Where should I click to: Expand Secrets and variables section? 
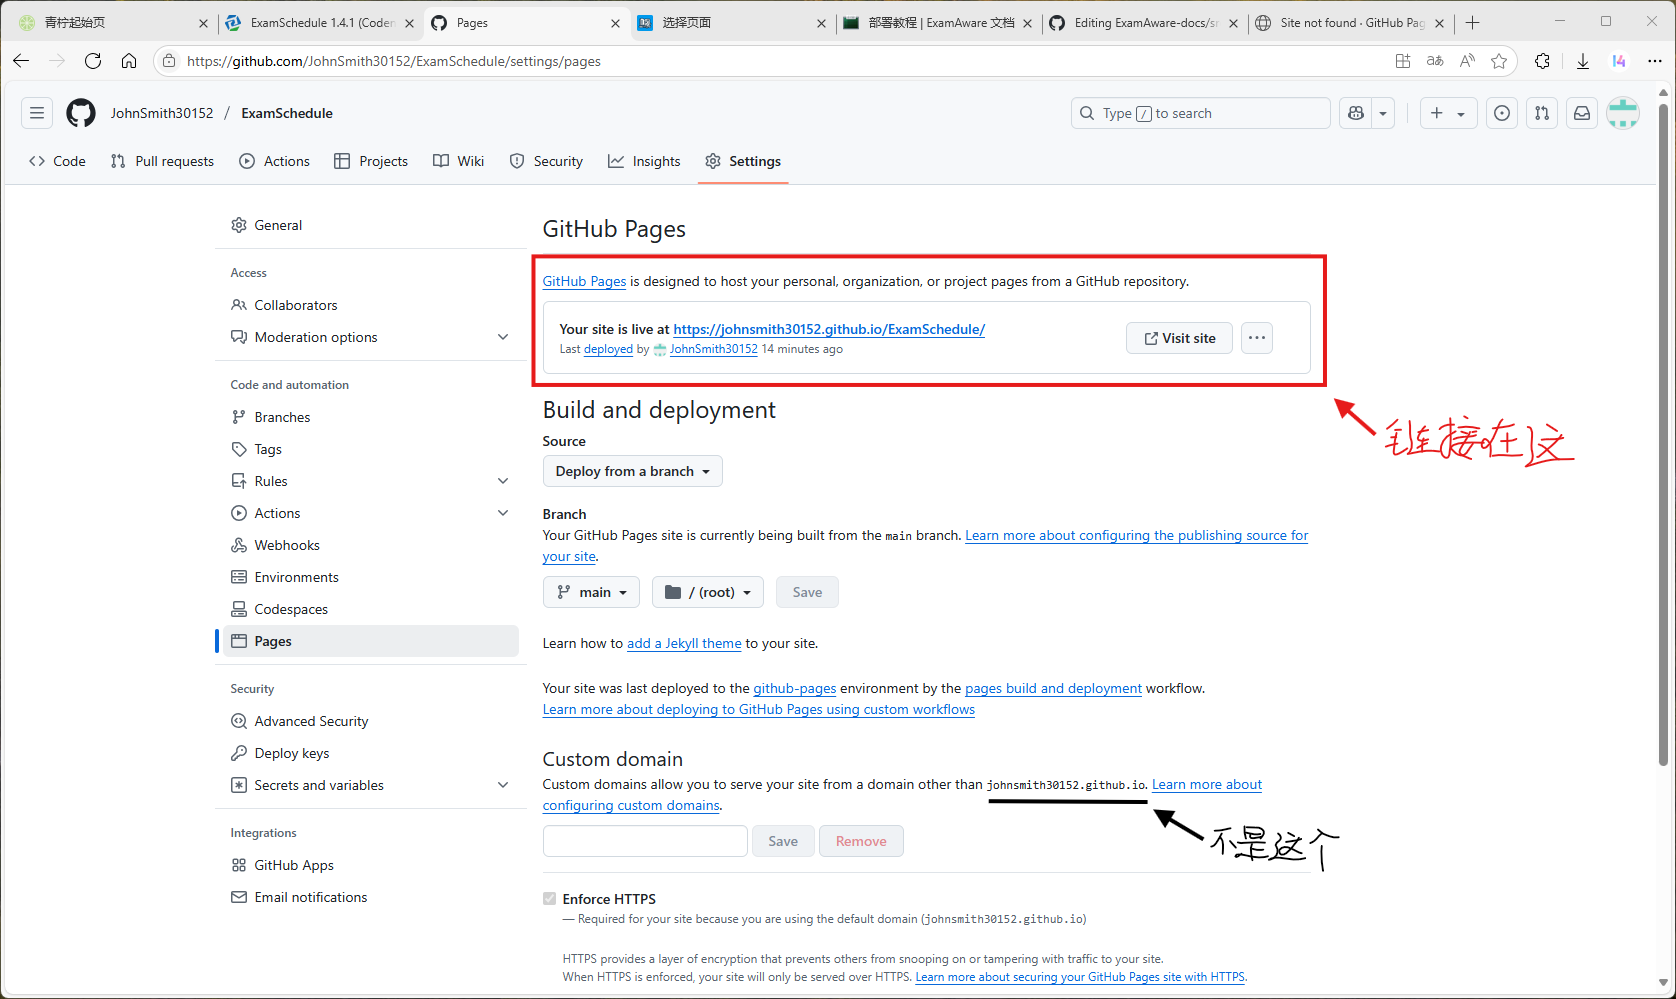click(x=503, y=785)
